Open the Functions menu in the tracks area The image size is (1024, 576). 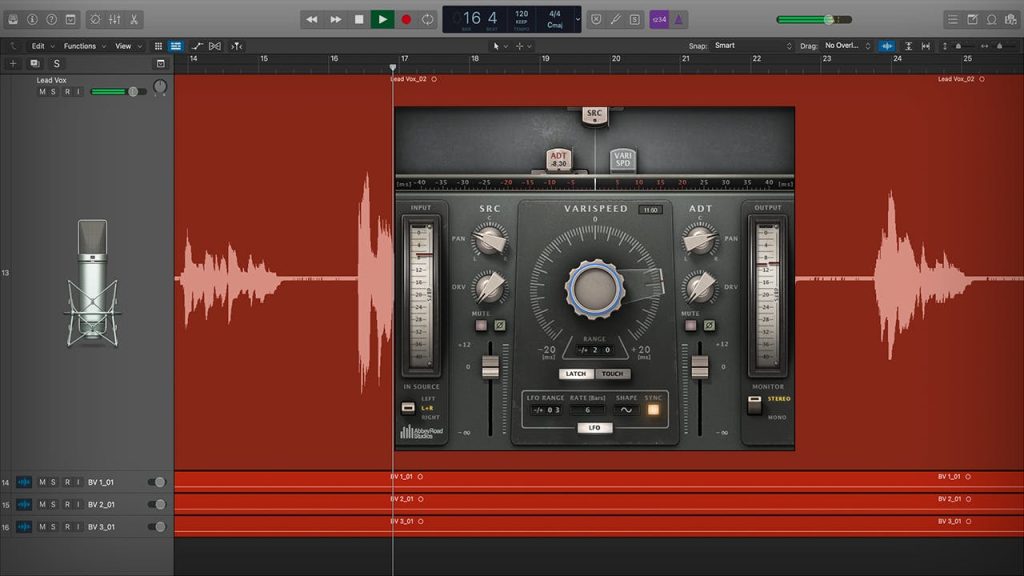82,45
